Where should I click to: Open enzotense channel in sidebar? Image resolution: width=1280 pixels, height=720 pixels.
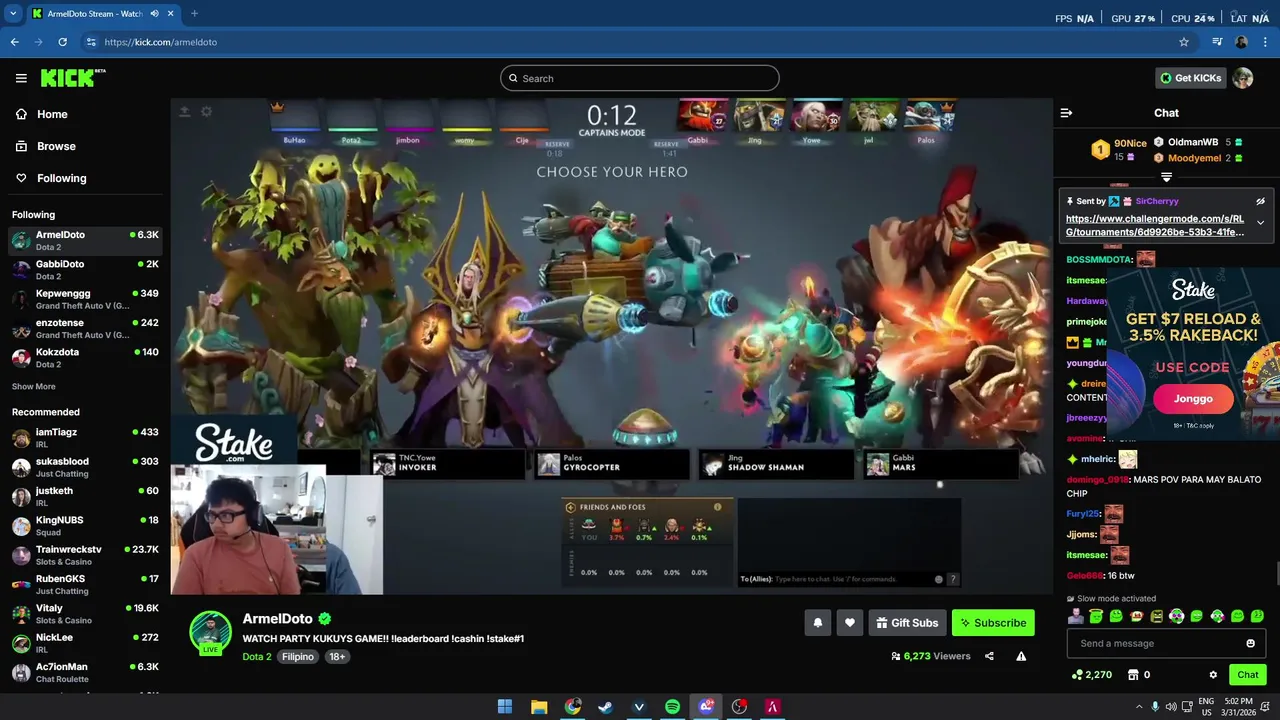[85, 328]
